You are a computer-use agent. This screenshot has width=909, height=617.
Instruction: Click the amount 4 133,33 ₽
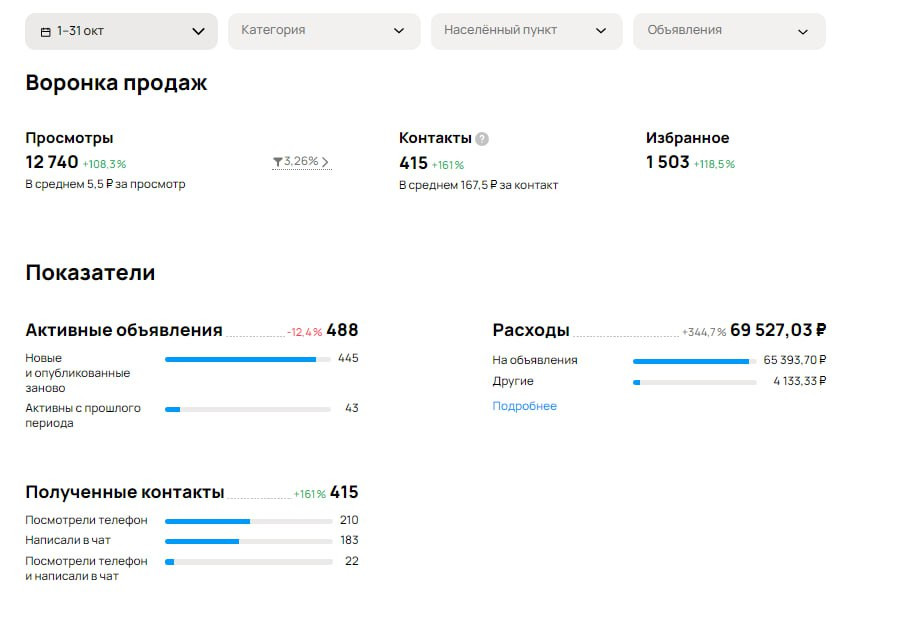(x=799, y=381)
